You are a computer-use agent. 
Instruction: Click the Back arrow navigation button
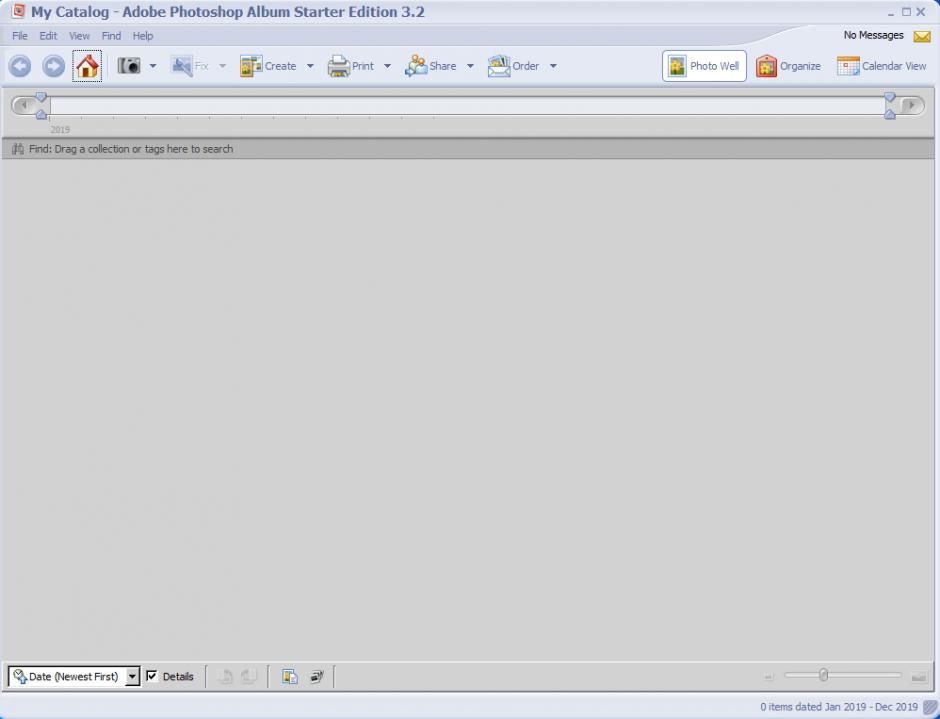click(20, 66)
